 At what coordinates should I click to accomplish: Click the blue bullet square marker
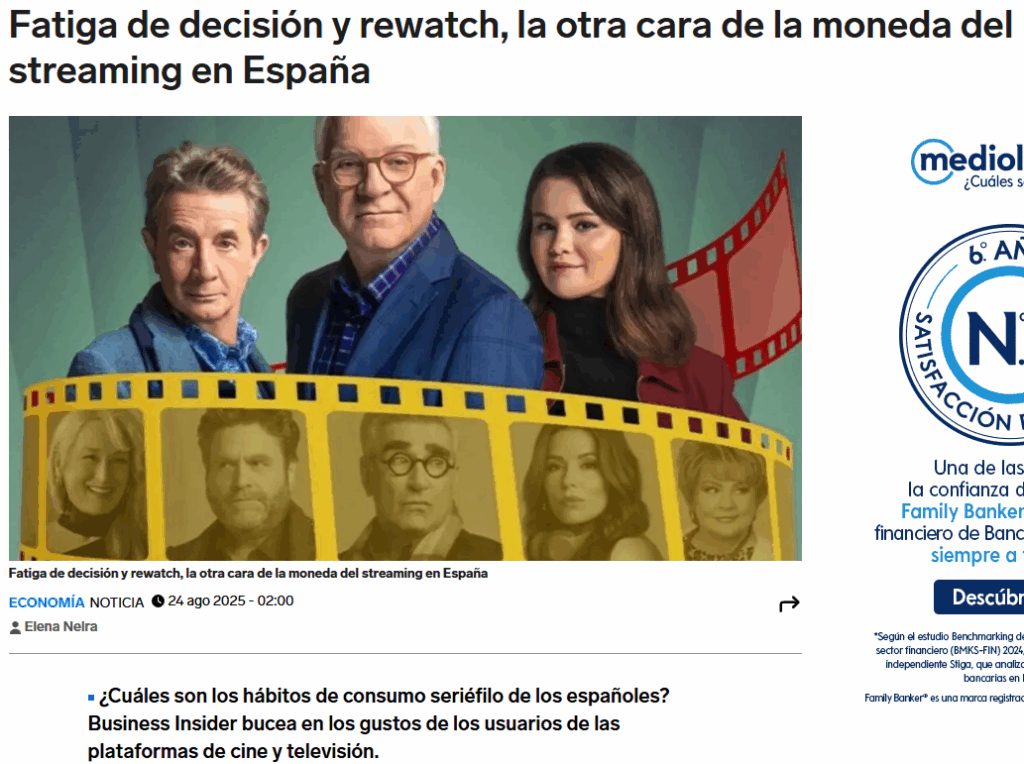(91, 697)
